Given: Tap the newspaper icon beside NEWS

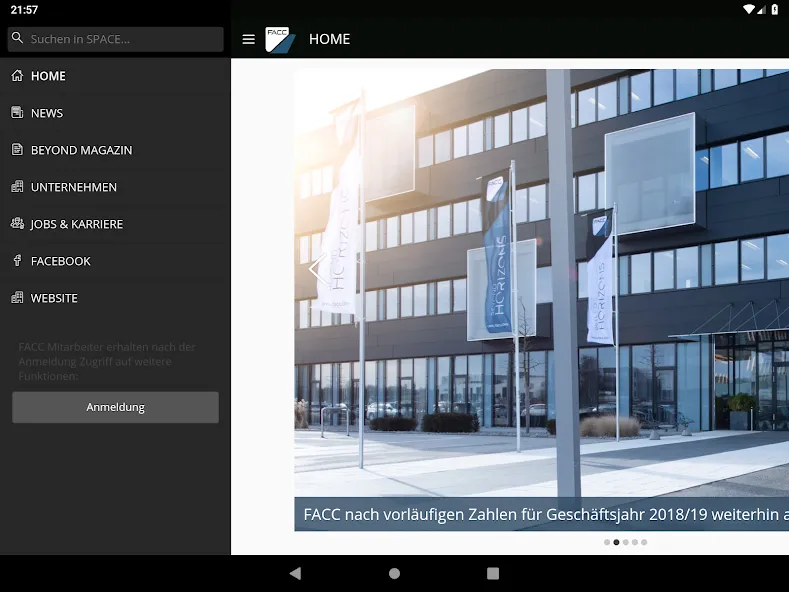Looking at the screenshot, I should [17, 112].
